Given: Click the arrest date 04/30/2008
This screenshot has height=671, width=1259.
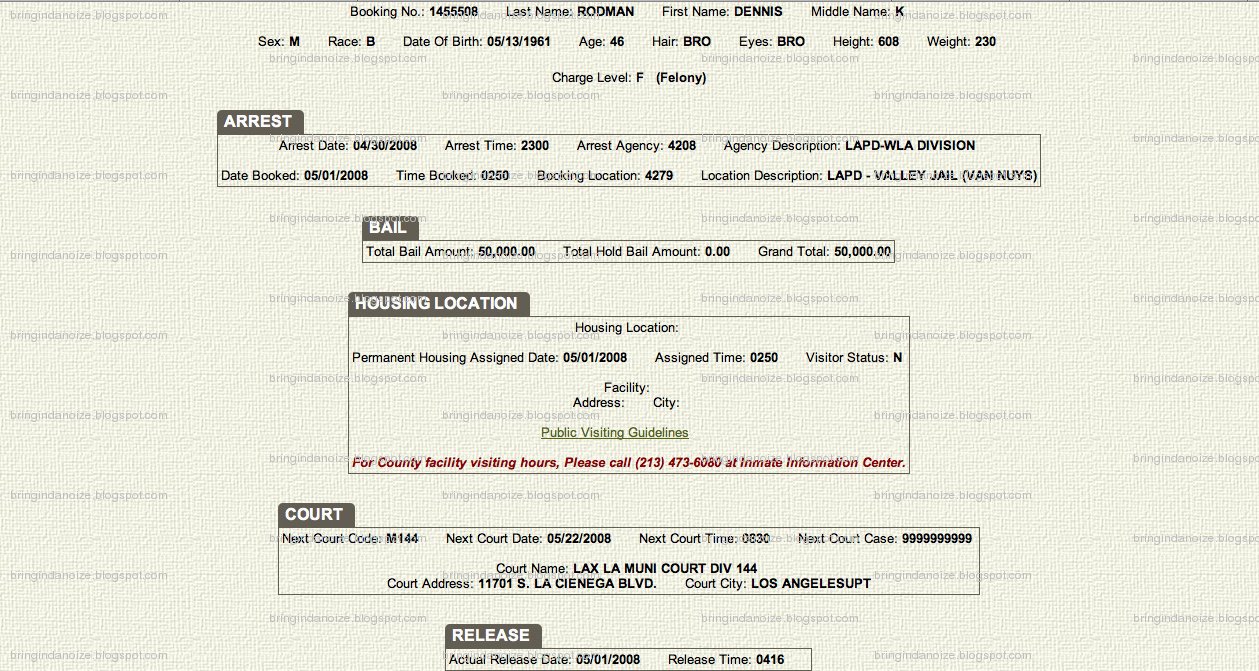Looking at the screenshot, I should tap(385, 146).
